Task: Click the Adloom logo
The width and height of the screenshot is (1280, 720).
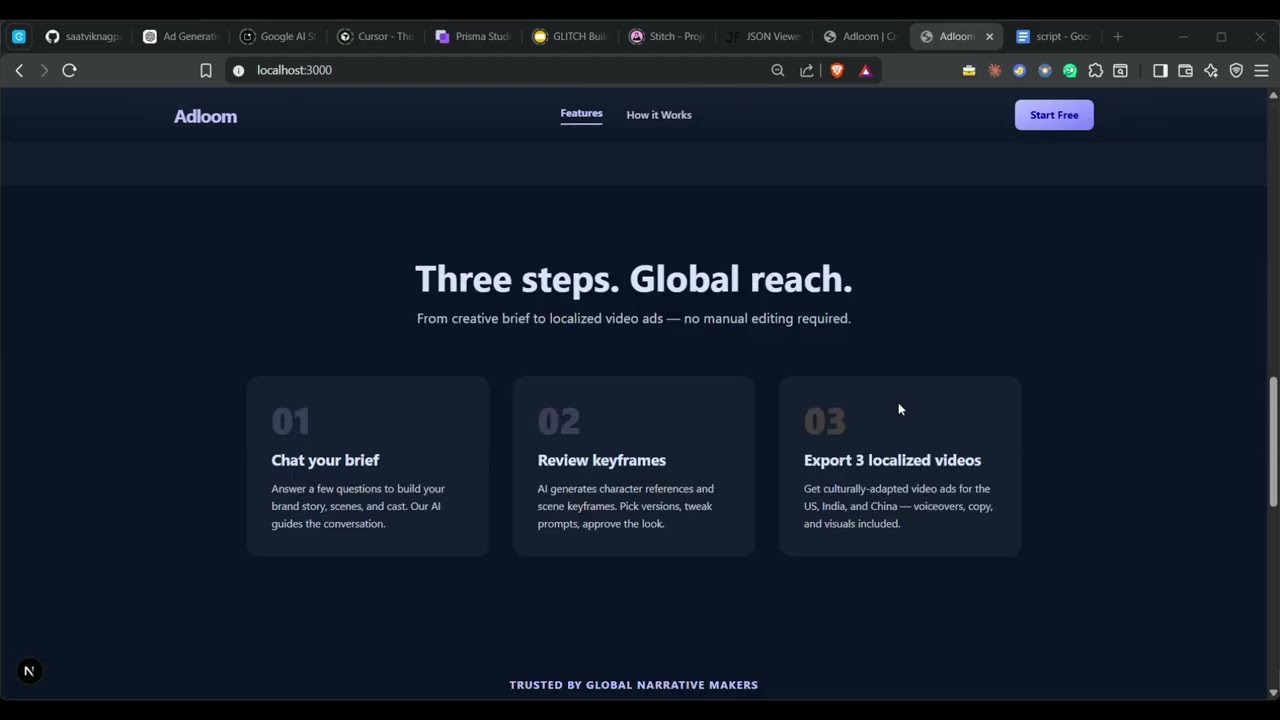Action: coord(205,116)
